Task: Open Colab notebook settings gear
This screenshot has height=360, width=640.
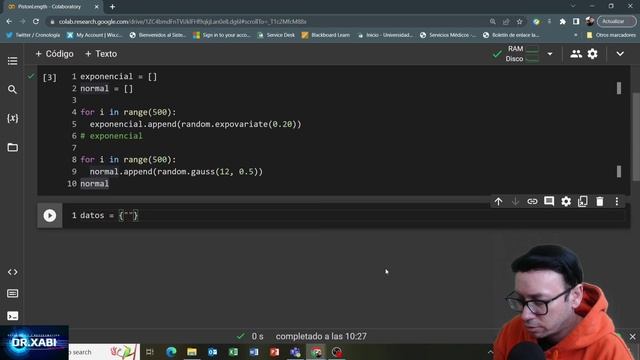Action: [593, 54]
